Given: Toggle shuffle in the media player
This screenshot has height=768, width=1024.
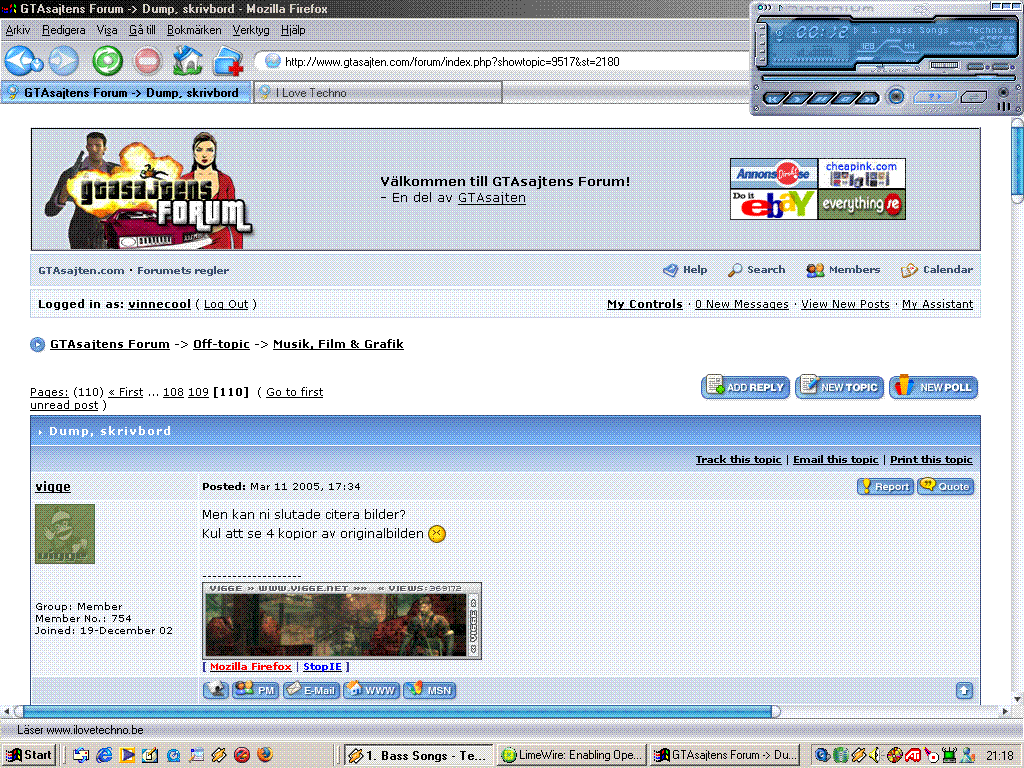Looking at the screenshot, I should 935,97.
